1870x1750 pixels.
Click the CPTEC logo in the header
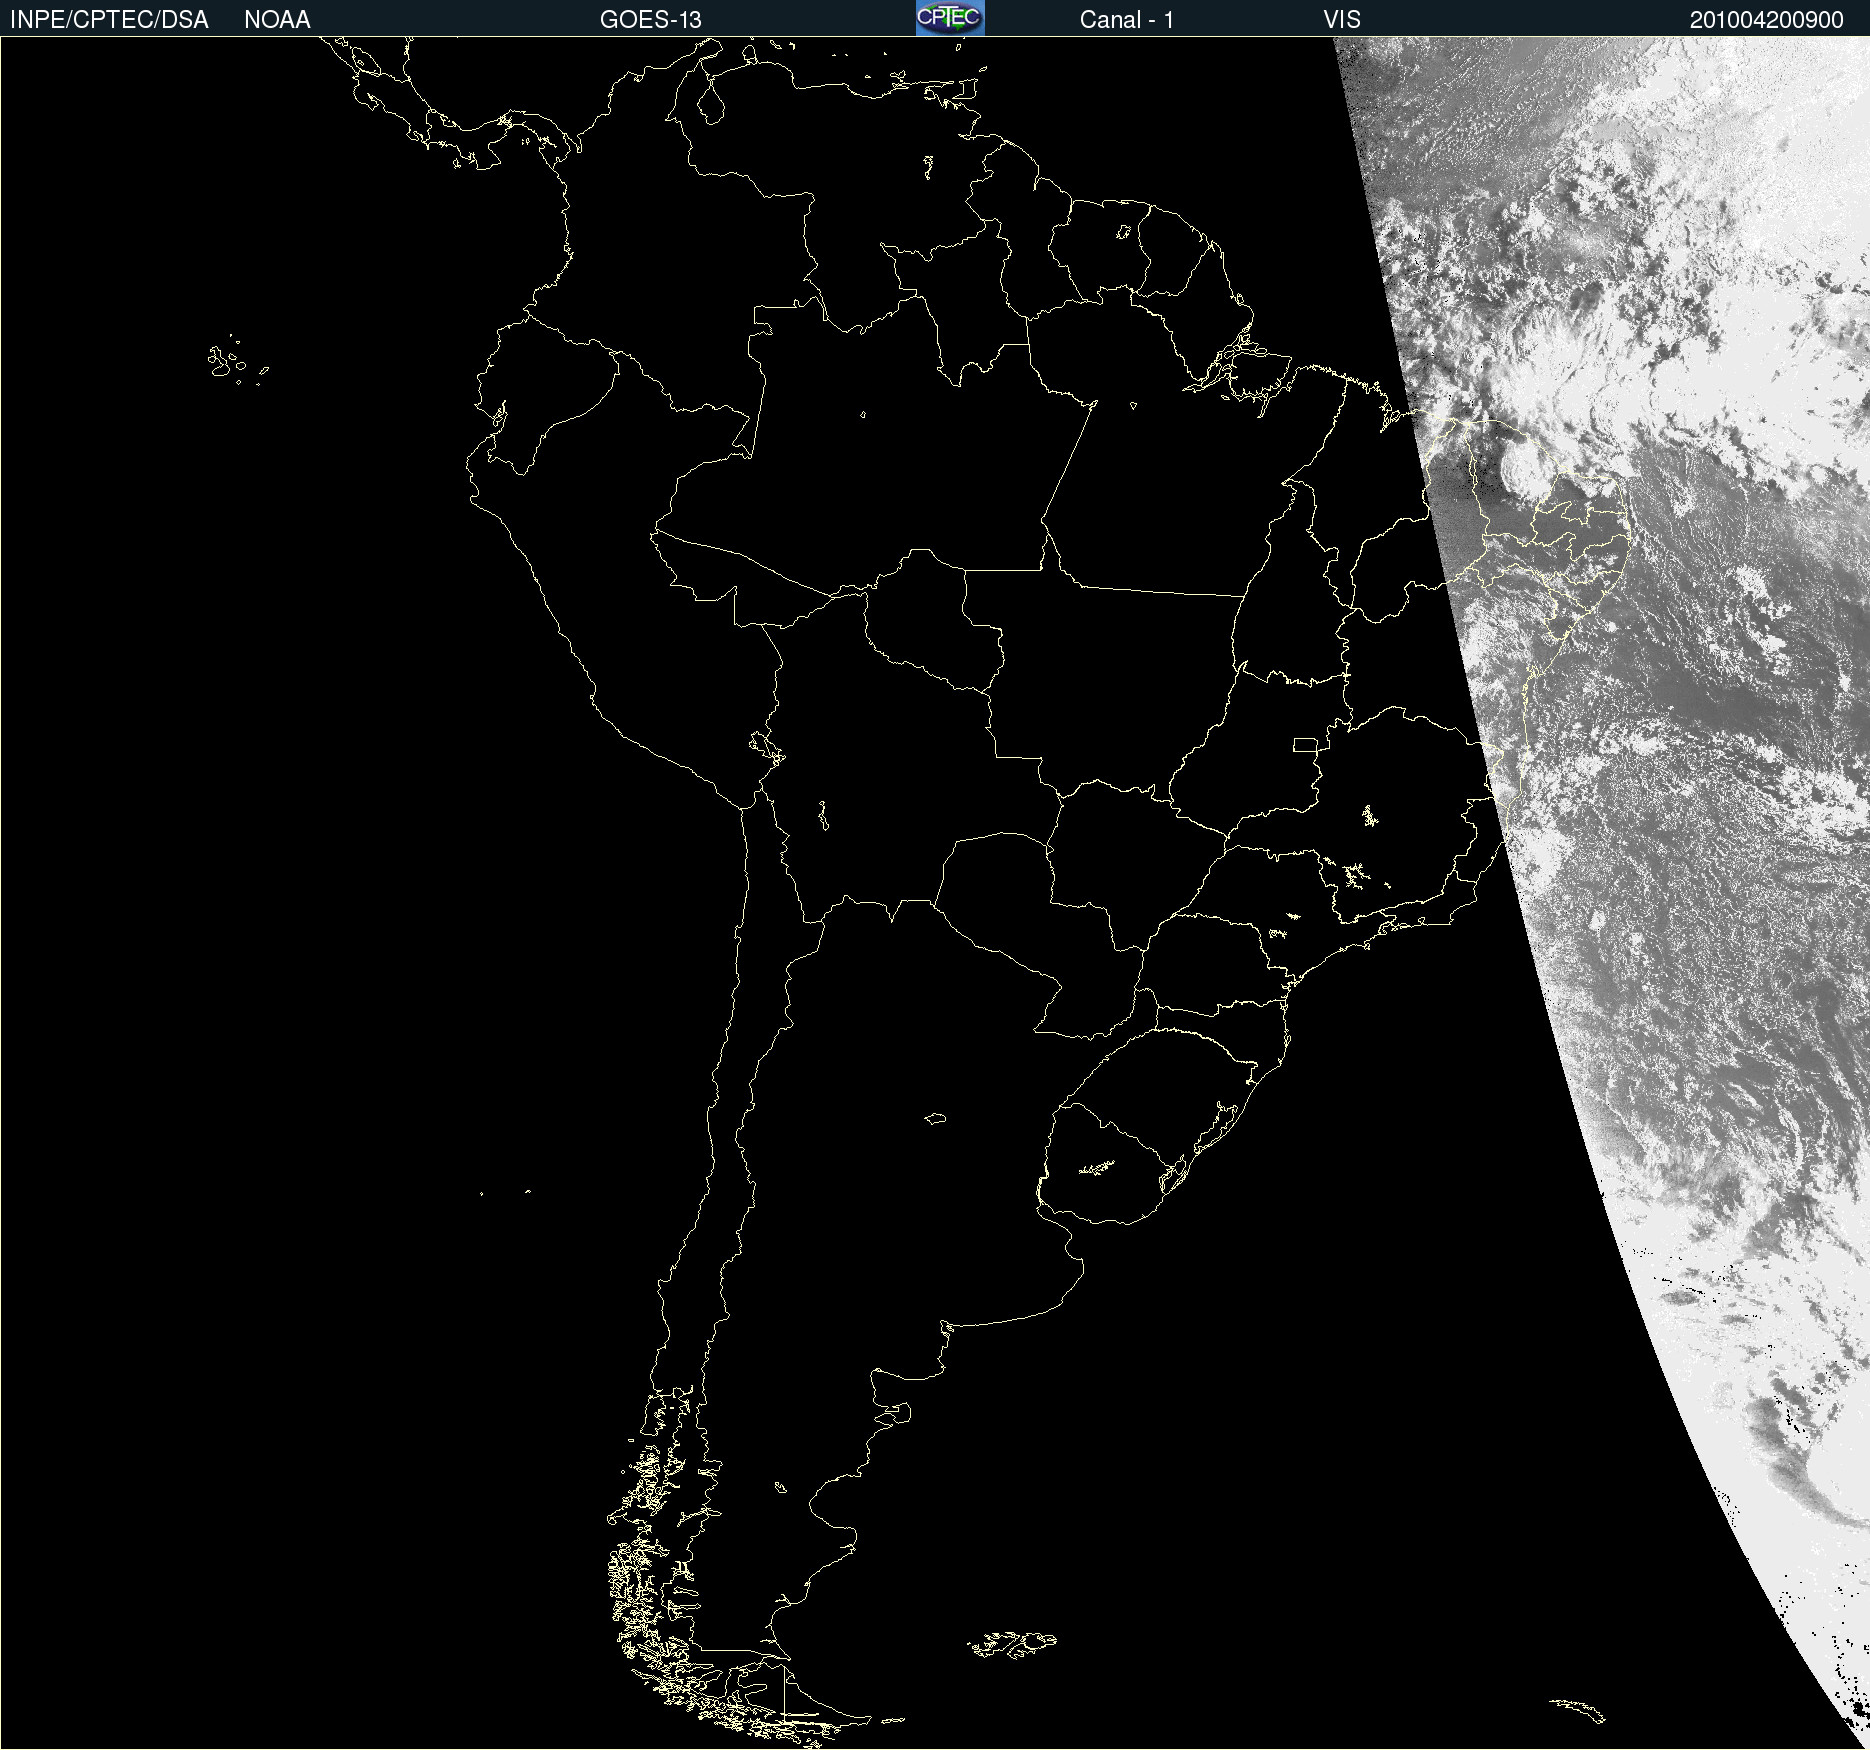[950, 18]
